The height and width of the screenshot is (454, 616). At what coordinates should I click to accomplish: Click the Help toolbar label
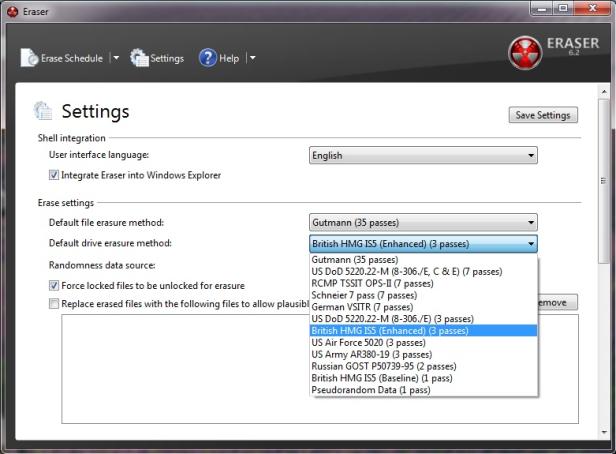point(229,58)
